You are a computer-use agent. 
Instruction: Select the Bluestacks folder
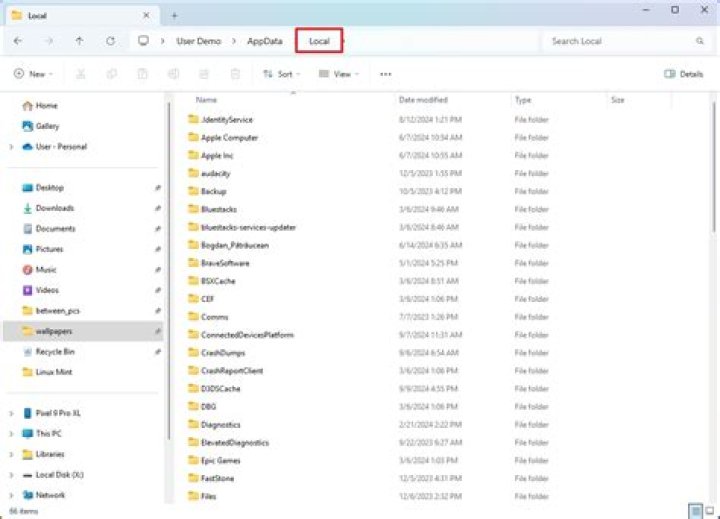click(213, 209)
